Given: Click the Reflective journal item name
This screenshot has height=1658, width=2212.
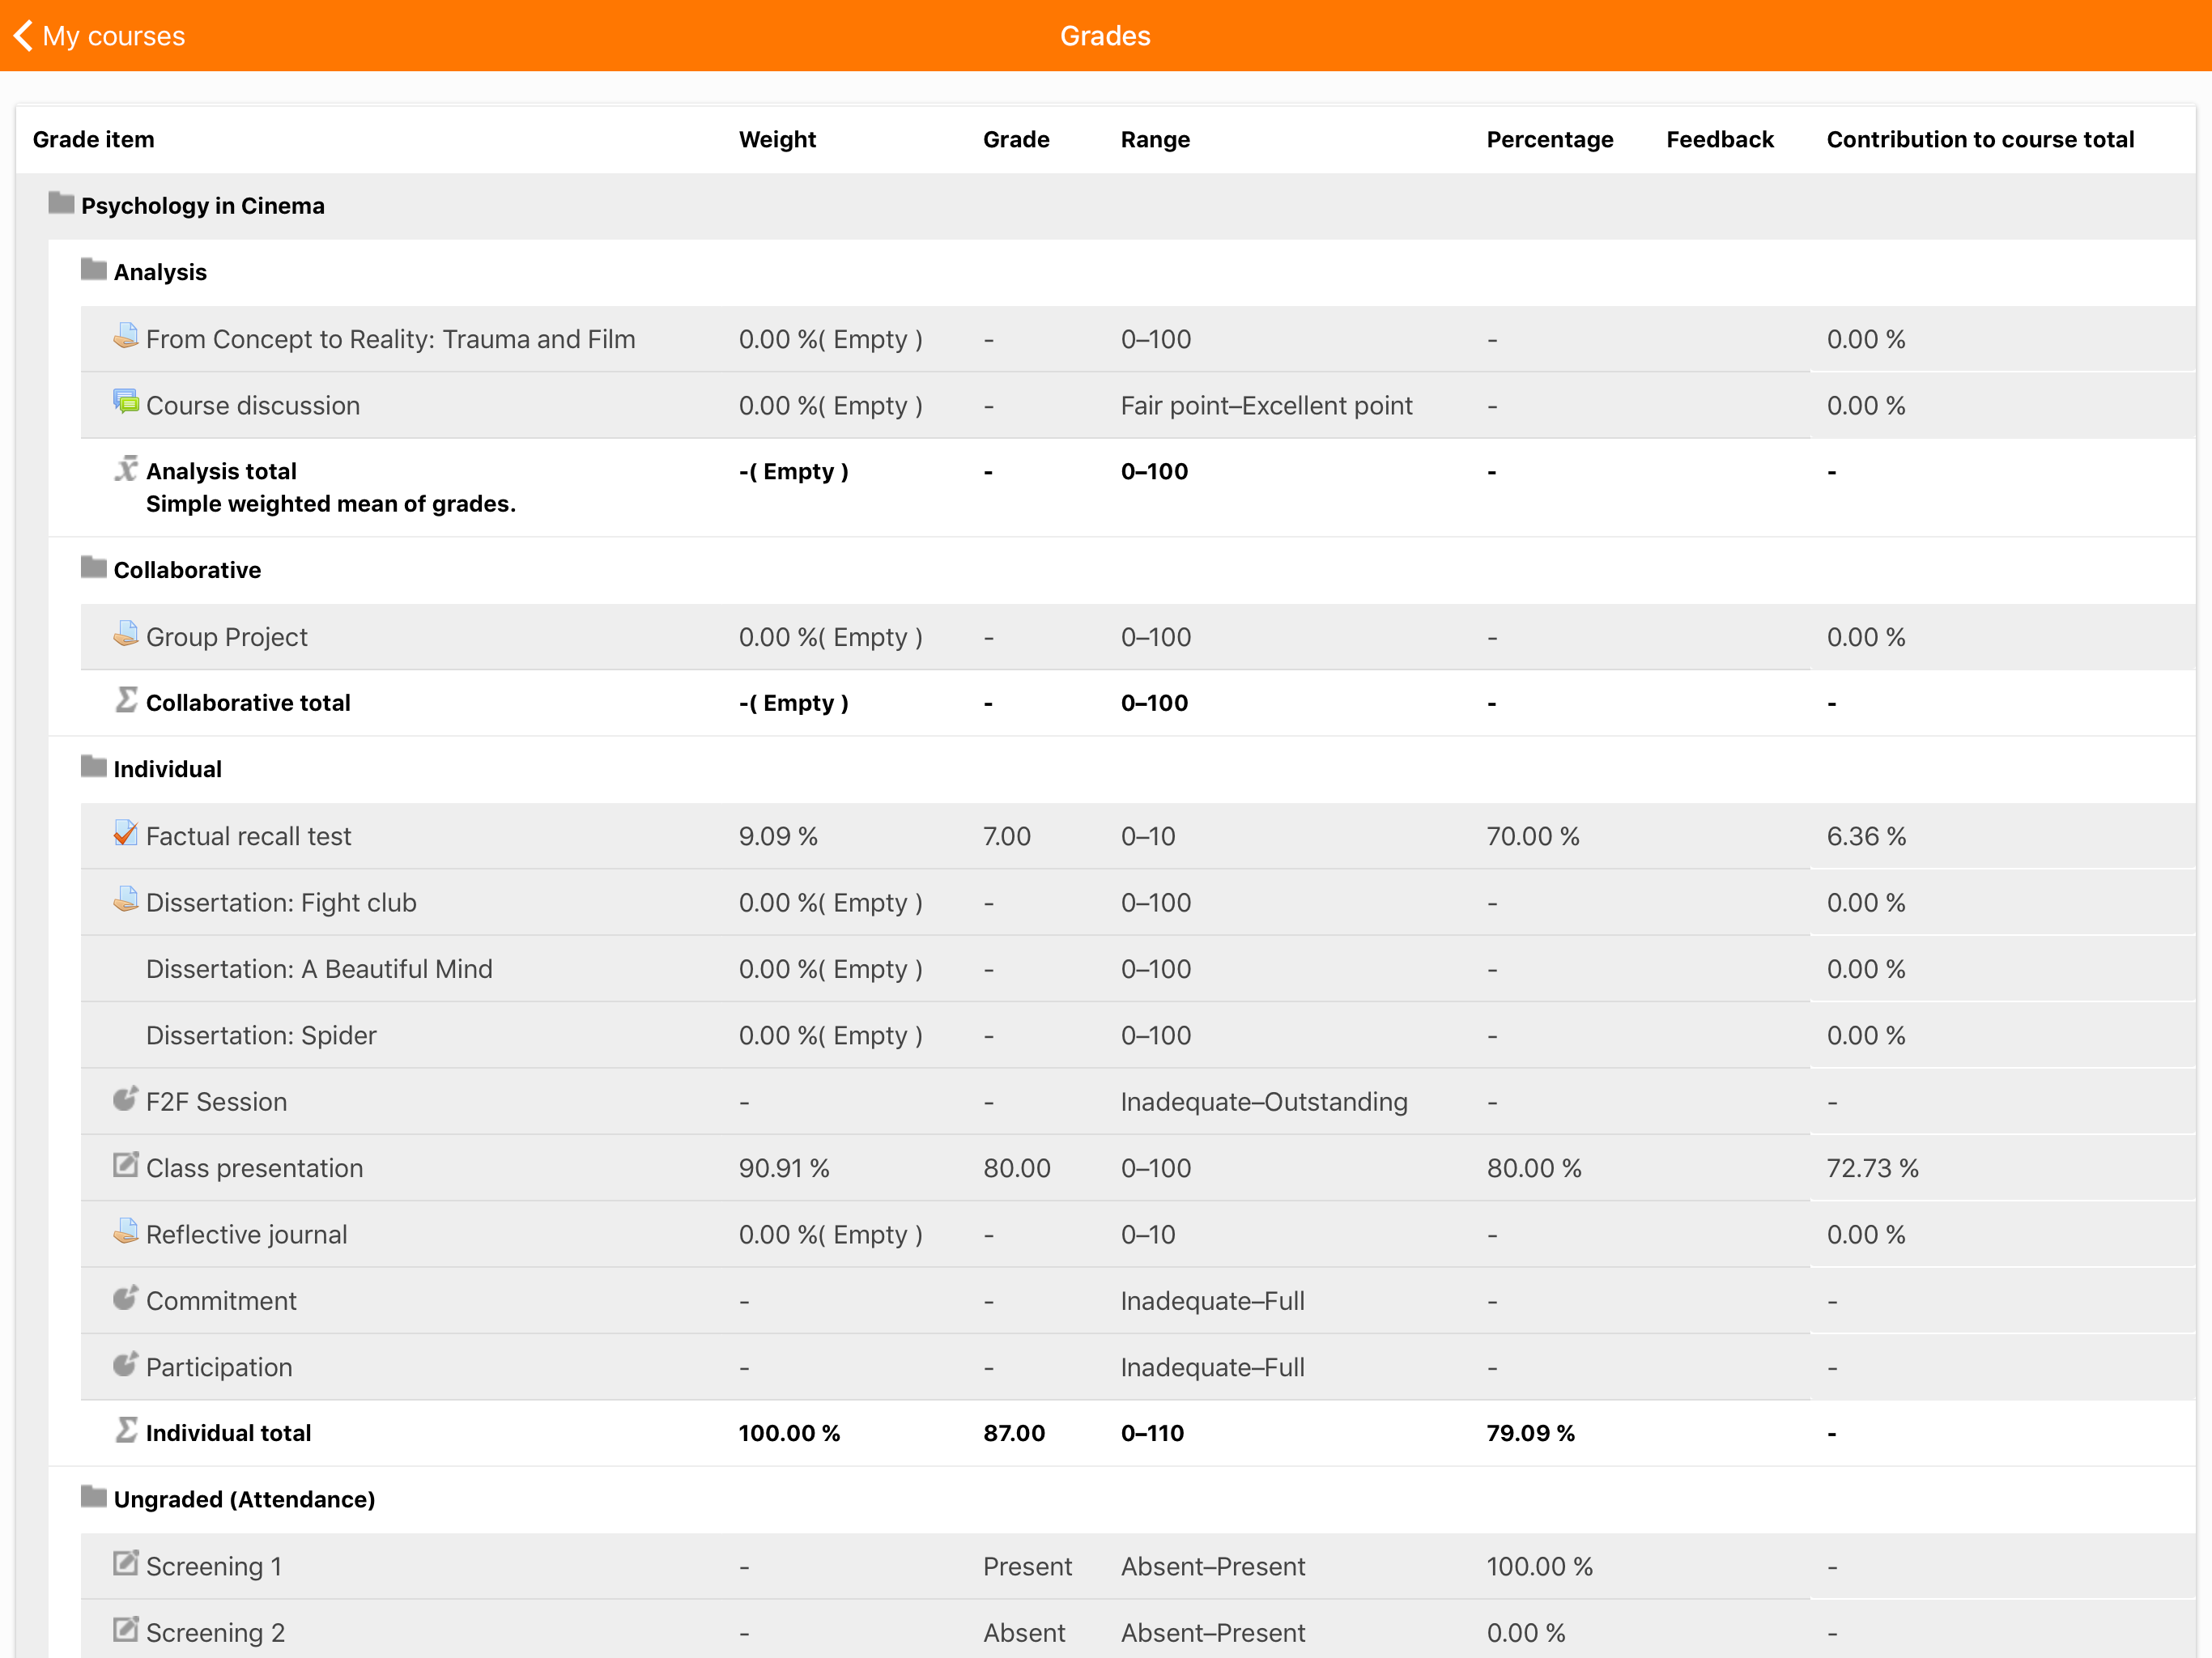Looking at the screenshot, I should [246, 1234].
